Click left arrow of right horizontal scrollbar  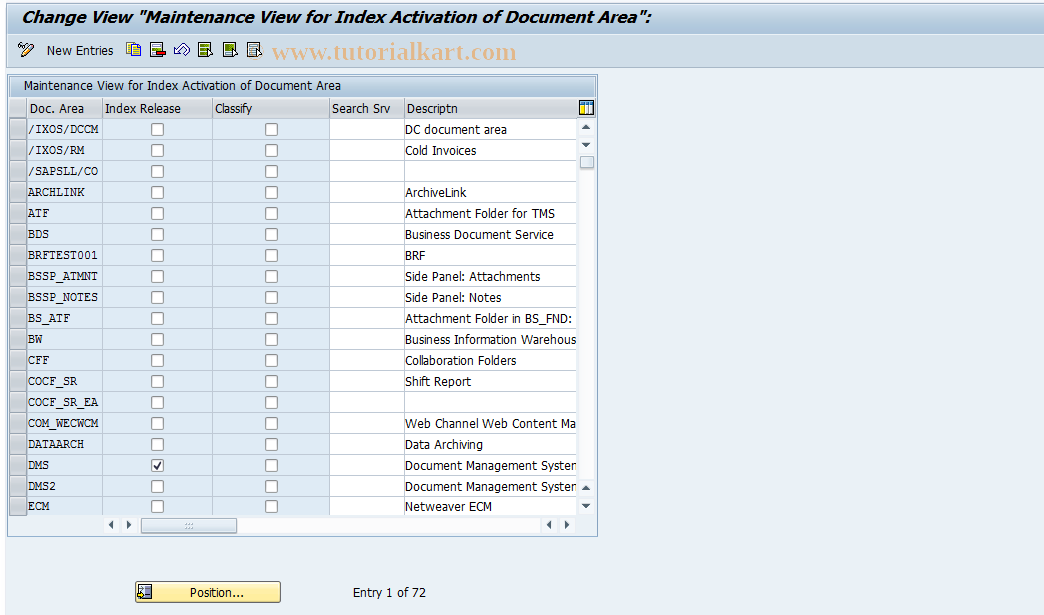pos(549,524)
